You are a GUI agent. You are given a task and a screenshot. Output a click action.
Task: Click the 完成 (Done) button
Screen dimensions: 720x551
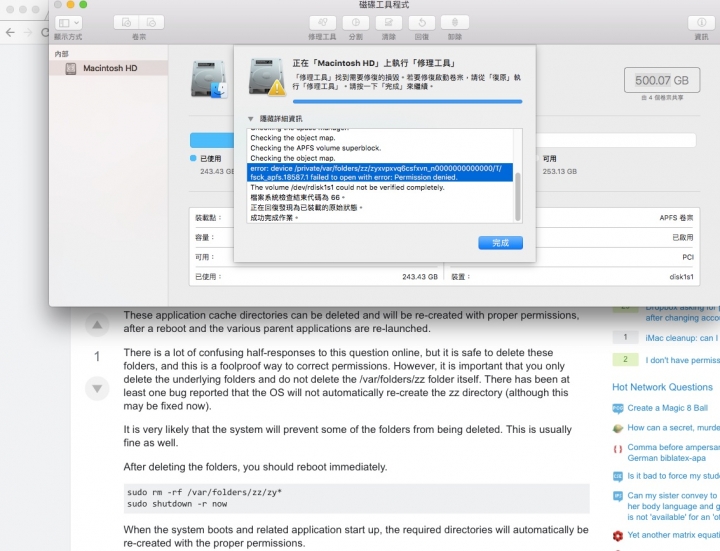pyautogui.click(x=501, y=242)
